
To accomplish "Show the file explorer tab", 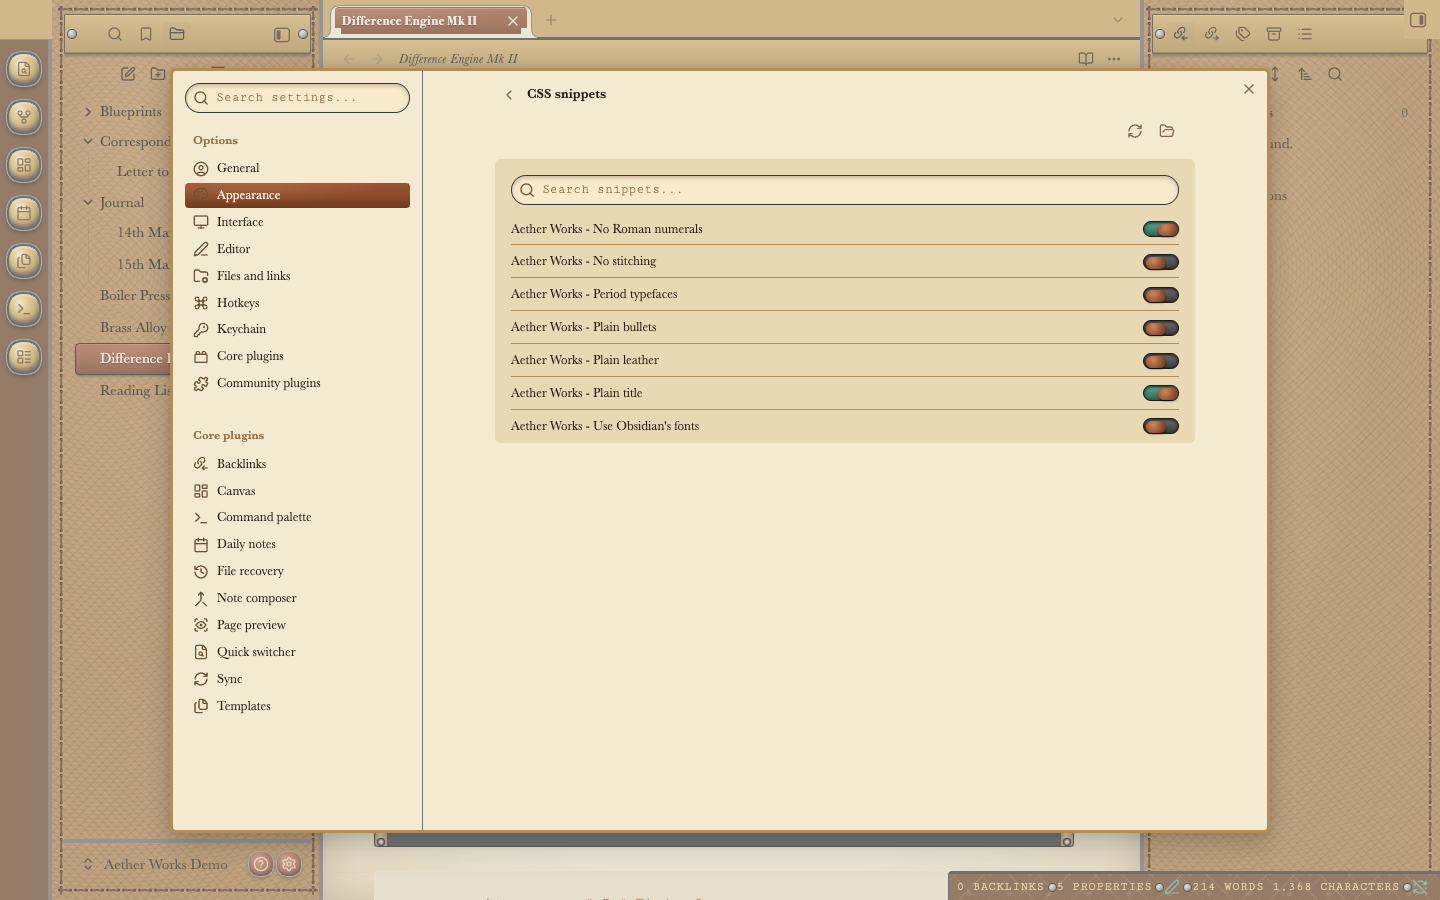I will [177, 34].
